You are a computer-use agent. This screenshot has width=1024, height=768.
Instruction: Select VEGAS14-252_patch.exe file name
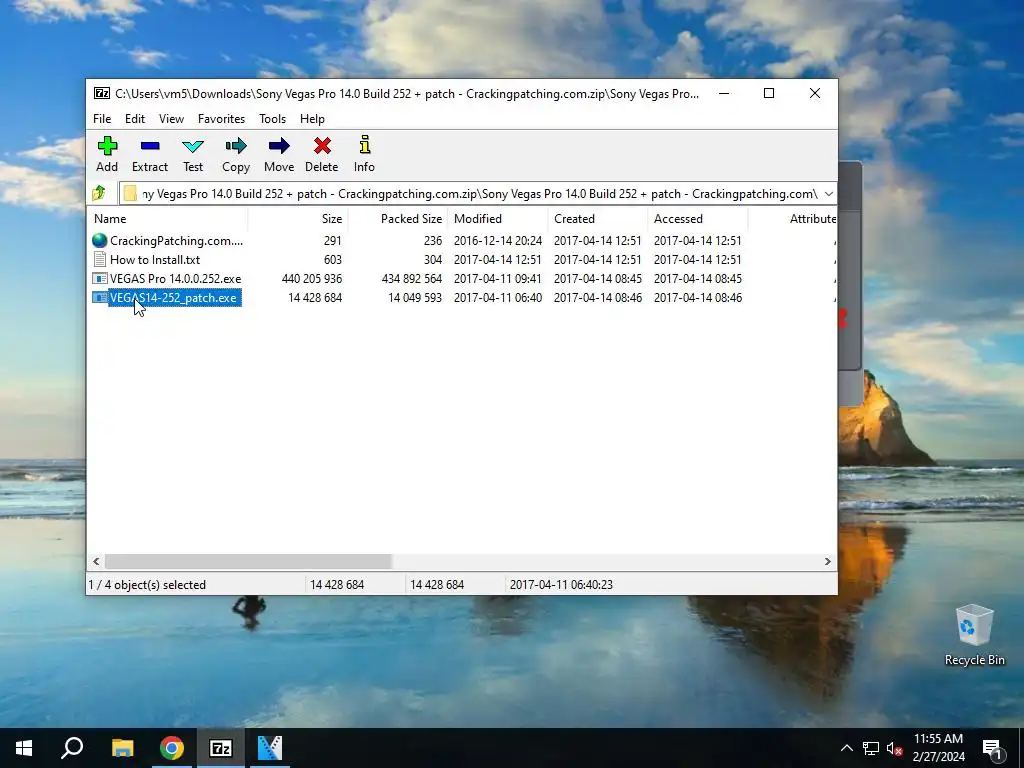pos(173,297)
